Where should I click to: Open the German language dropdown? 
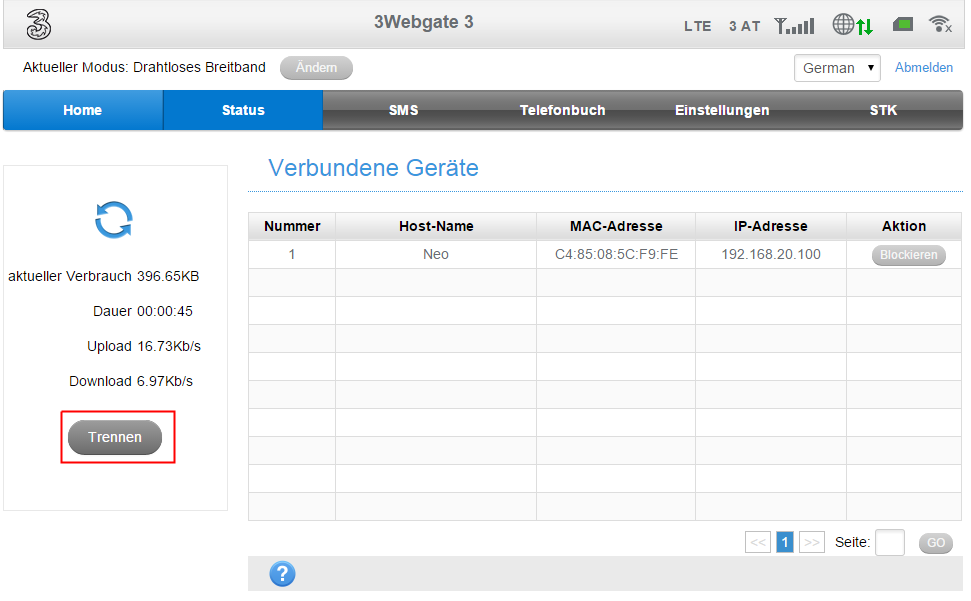click(837, 68)
